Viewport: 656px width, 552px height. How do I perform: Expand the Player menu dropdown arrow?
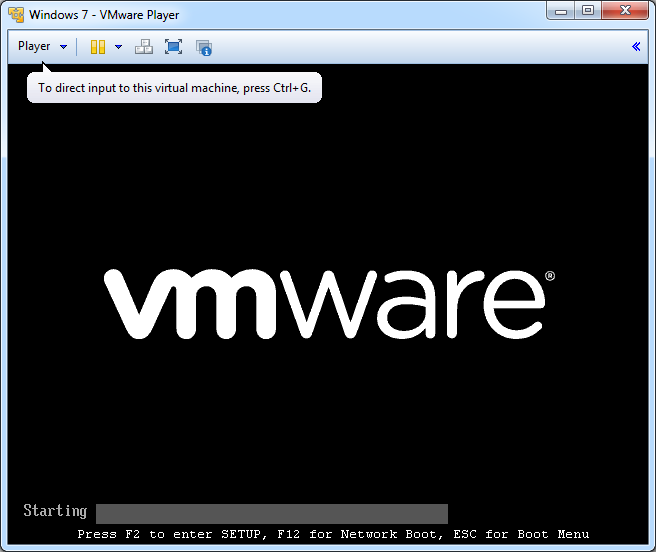pos(64,47)
